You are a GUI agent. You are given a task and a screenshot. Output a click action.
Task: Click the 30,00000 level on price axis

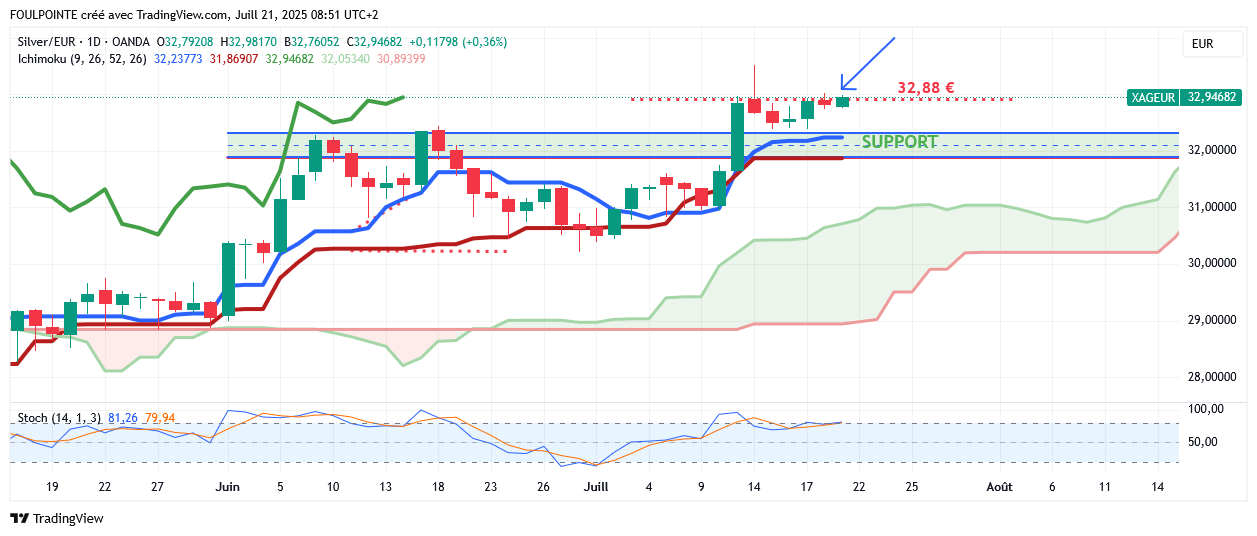point(1211,263)
